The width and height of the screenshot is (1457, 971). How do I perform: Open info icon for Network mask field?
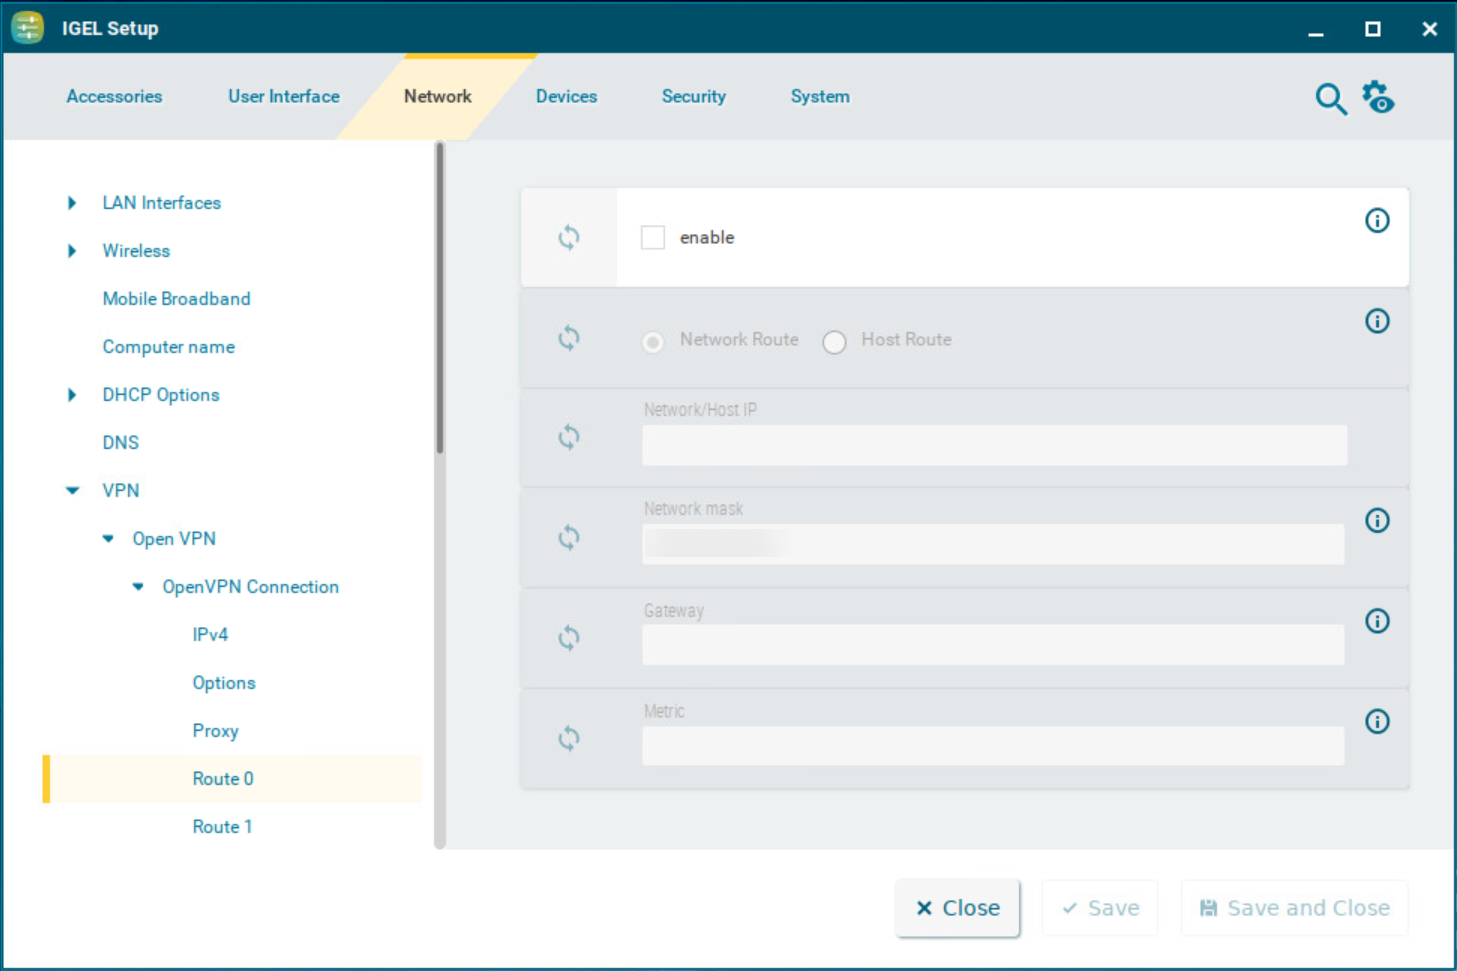click(x=1377, y=521)
